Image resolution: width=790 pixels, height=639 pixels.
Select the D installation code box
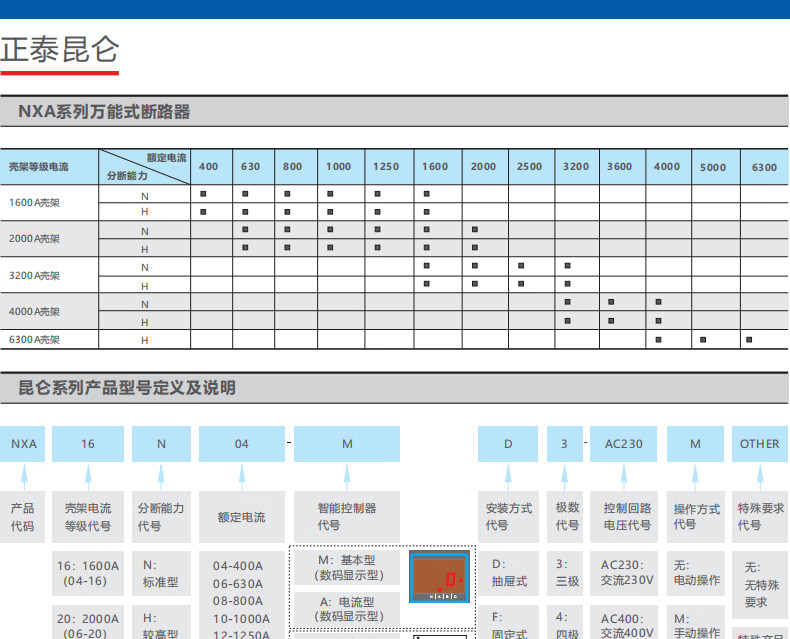coord(508,444)
